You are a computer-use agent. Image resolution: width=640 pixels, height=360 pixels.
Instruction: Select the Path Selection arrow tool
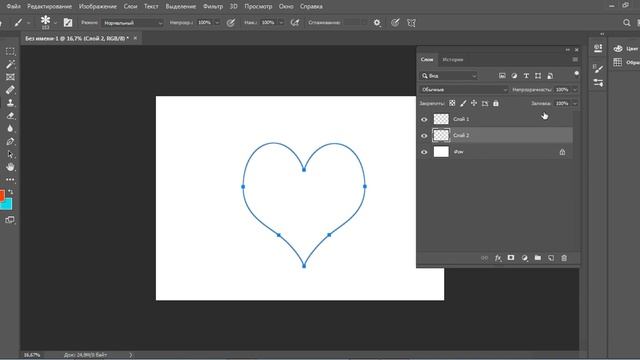10,154
